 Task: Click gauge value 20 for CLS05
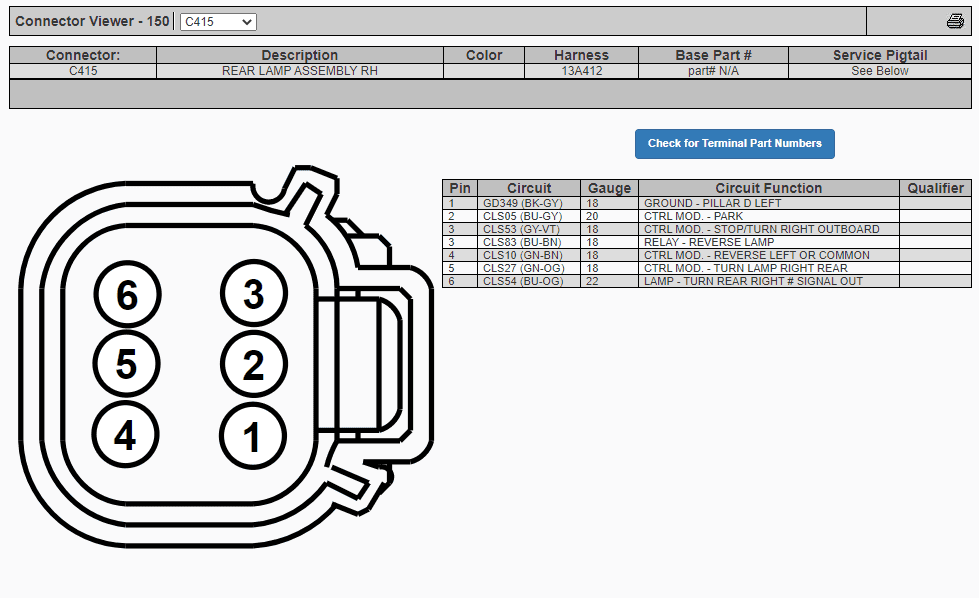click(x=609, y=216)
